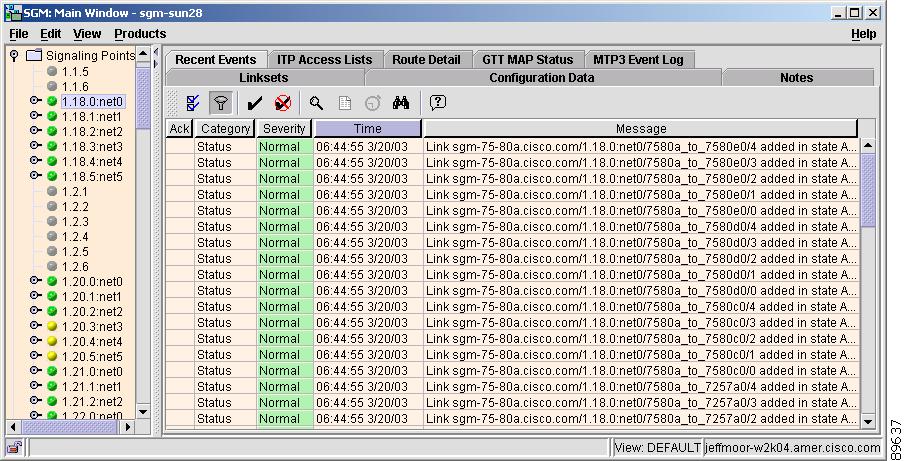
Task: Click the crossed-out checkmark unacknowledge icon
Action: tap(283, 103)
